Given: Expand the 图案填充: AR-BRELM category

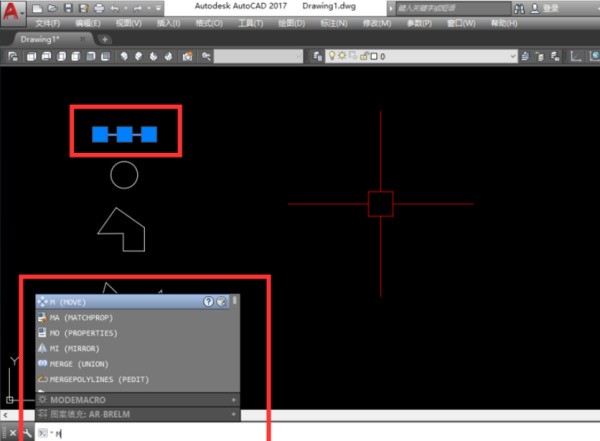Looking at the screenshot, I should pyautogui.click(x=233, y=413).
